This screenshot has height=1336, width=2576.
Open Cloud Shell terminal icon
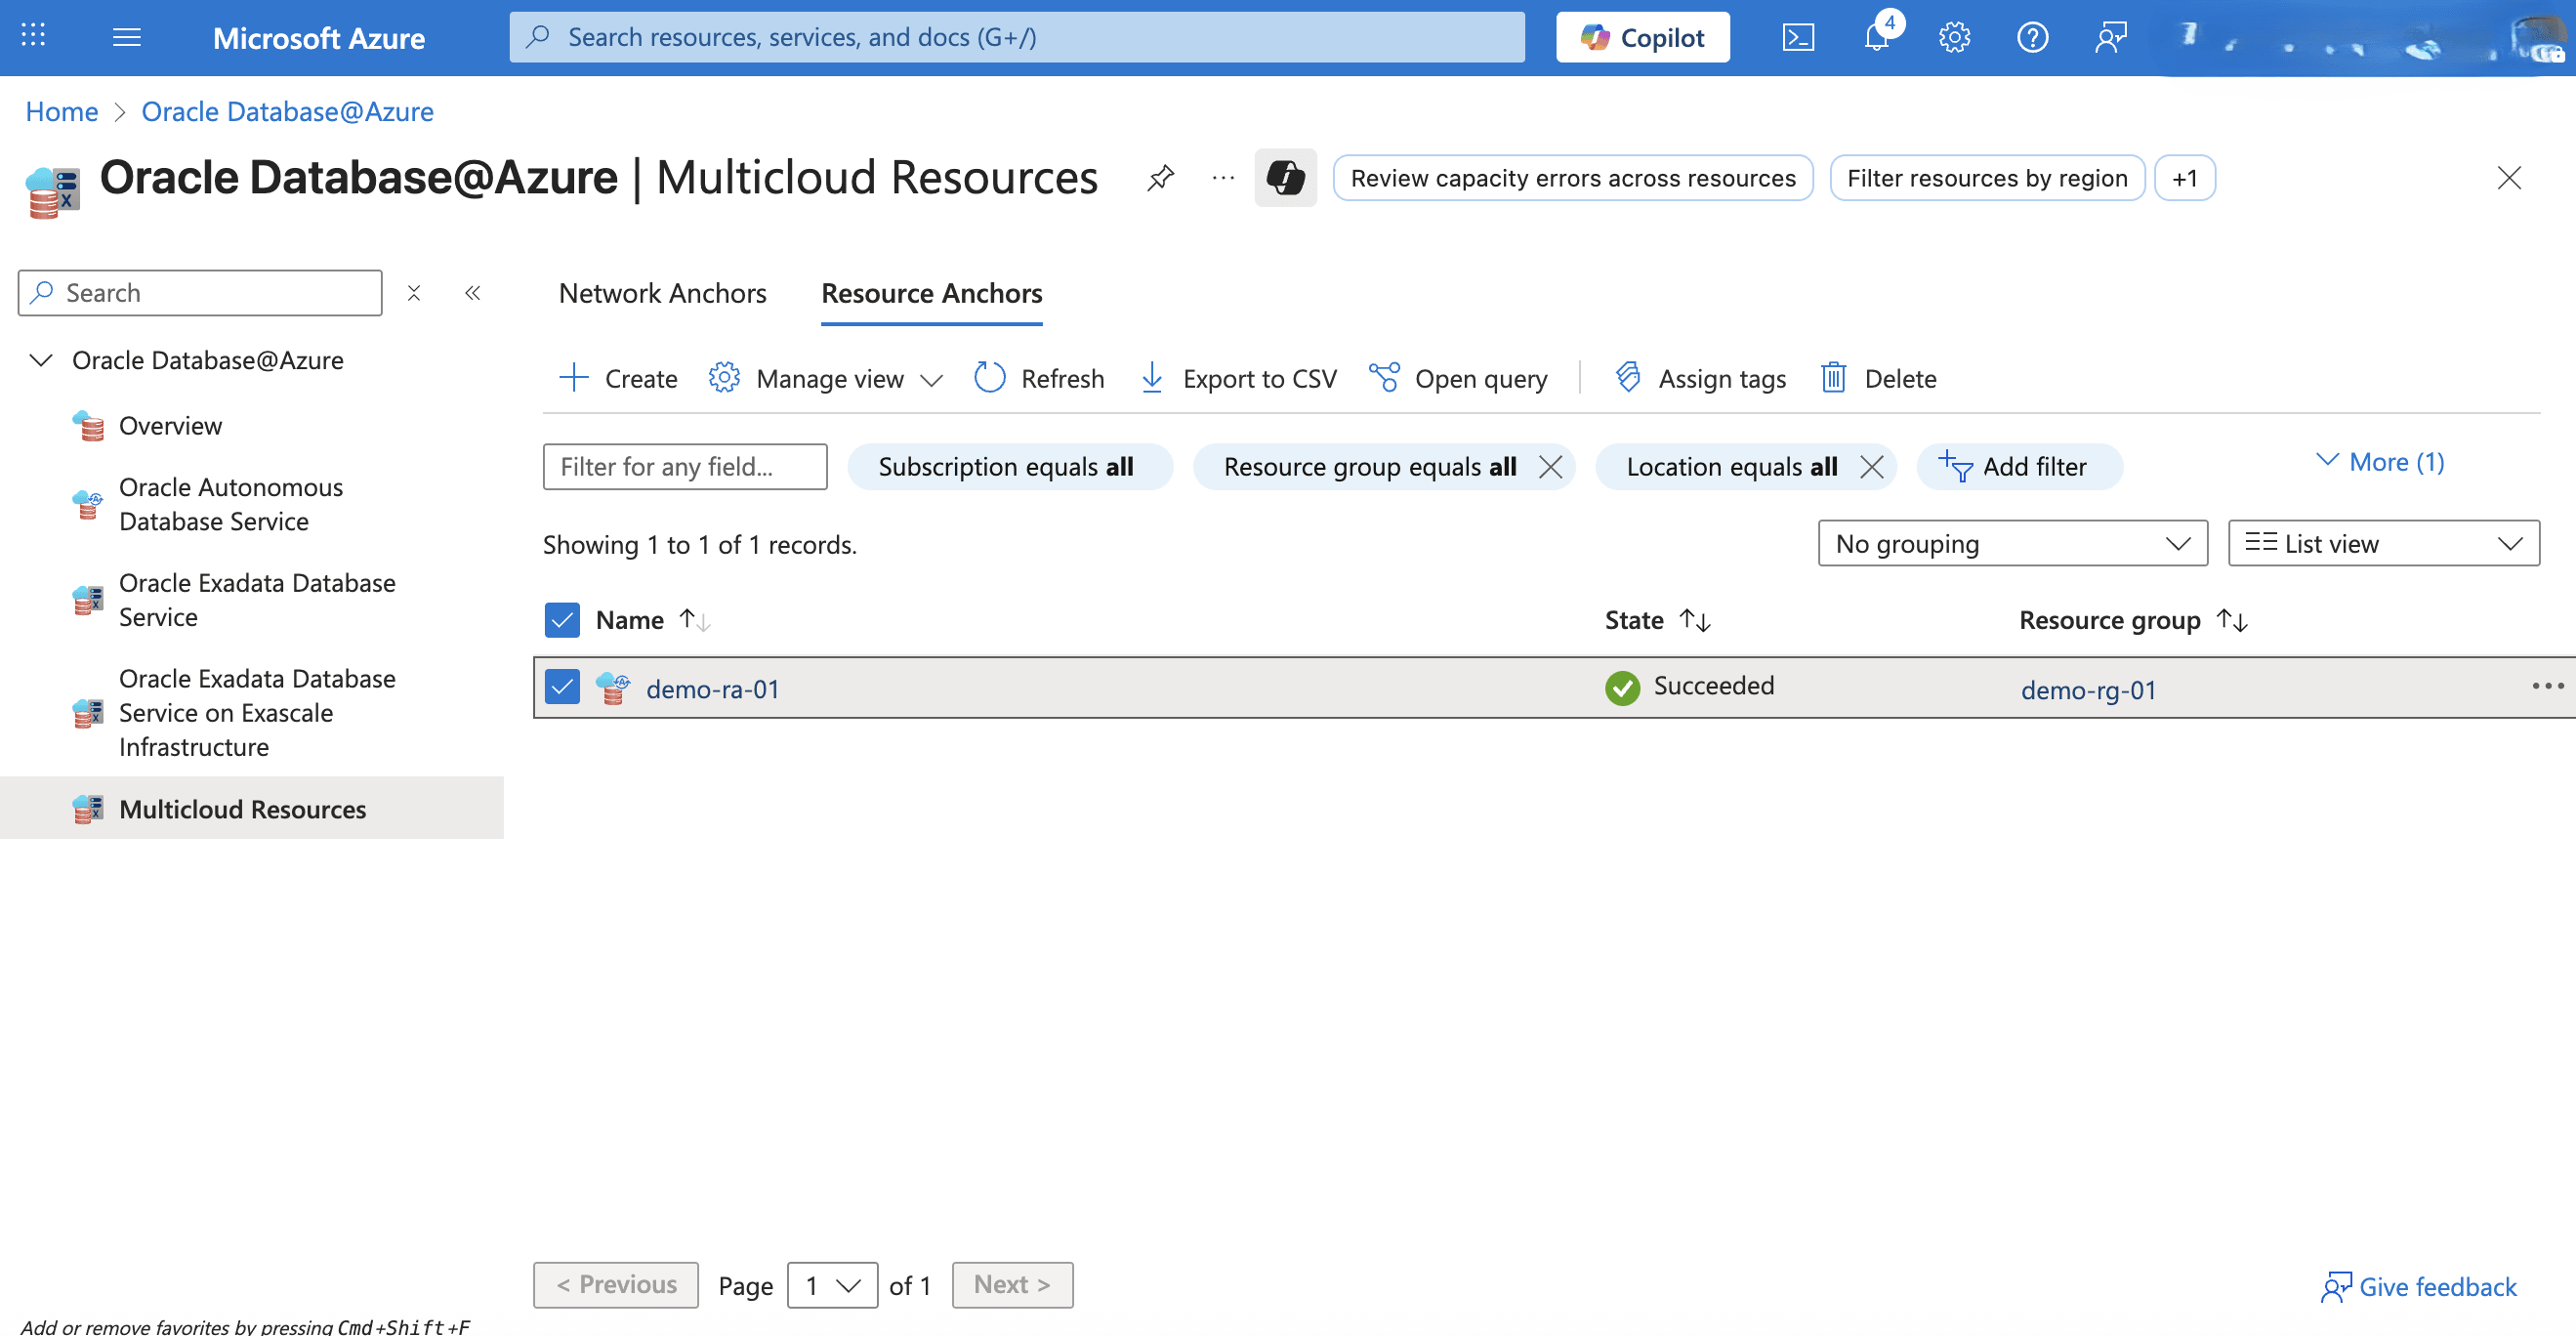(1797, 38)
